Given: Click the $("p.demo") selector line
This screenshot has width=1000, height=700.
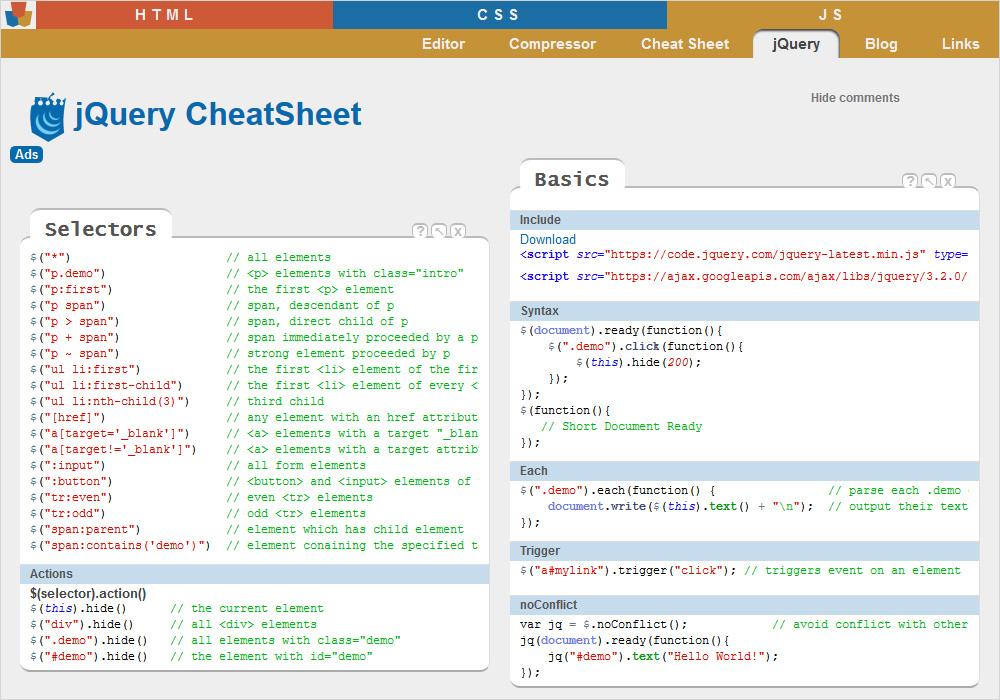Looking at the screenshot, I should coord(247,273).
